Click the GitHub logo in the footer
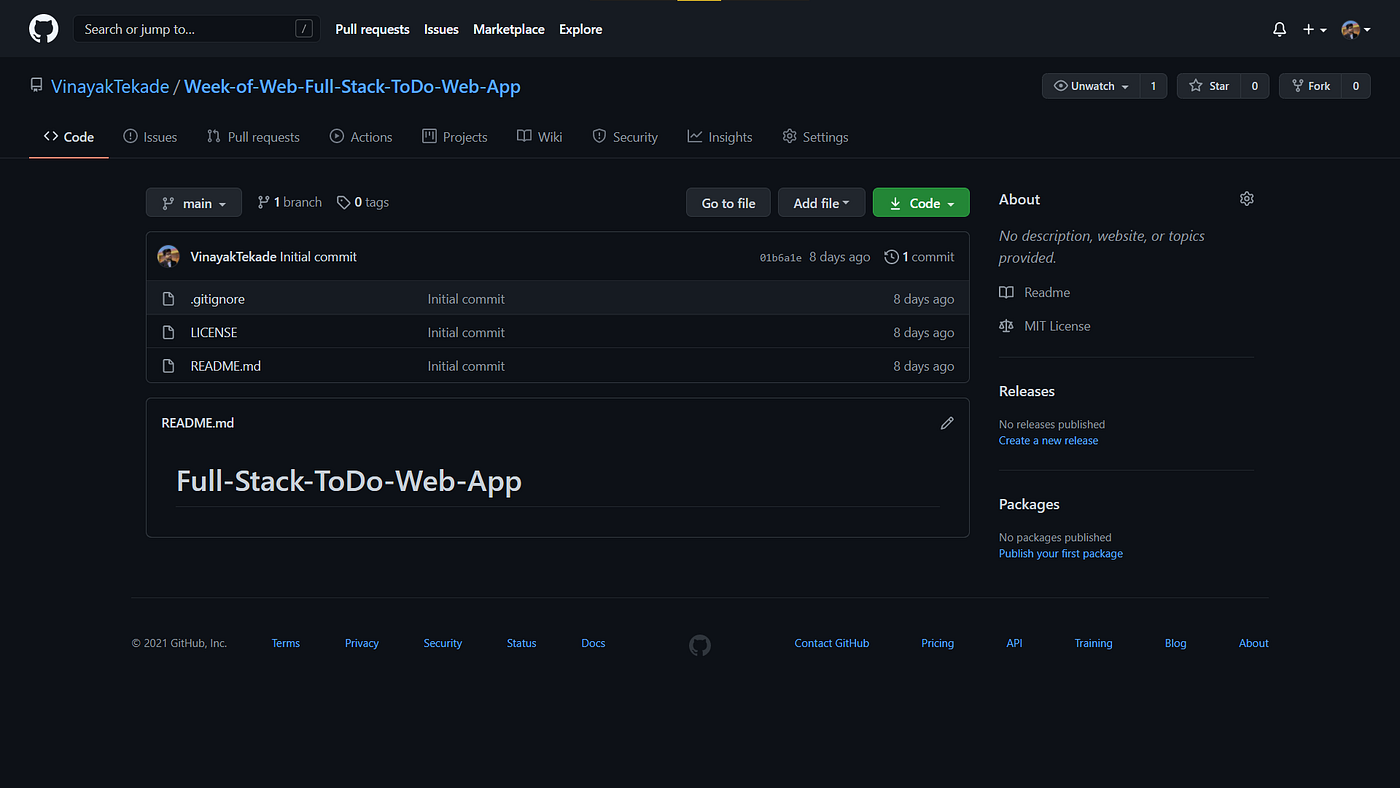1400x788 pixels. [699, 645]
